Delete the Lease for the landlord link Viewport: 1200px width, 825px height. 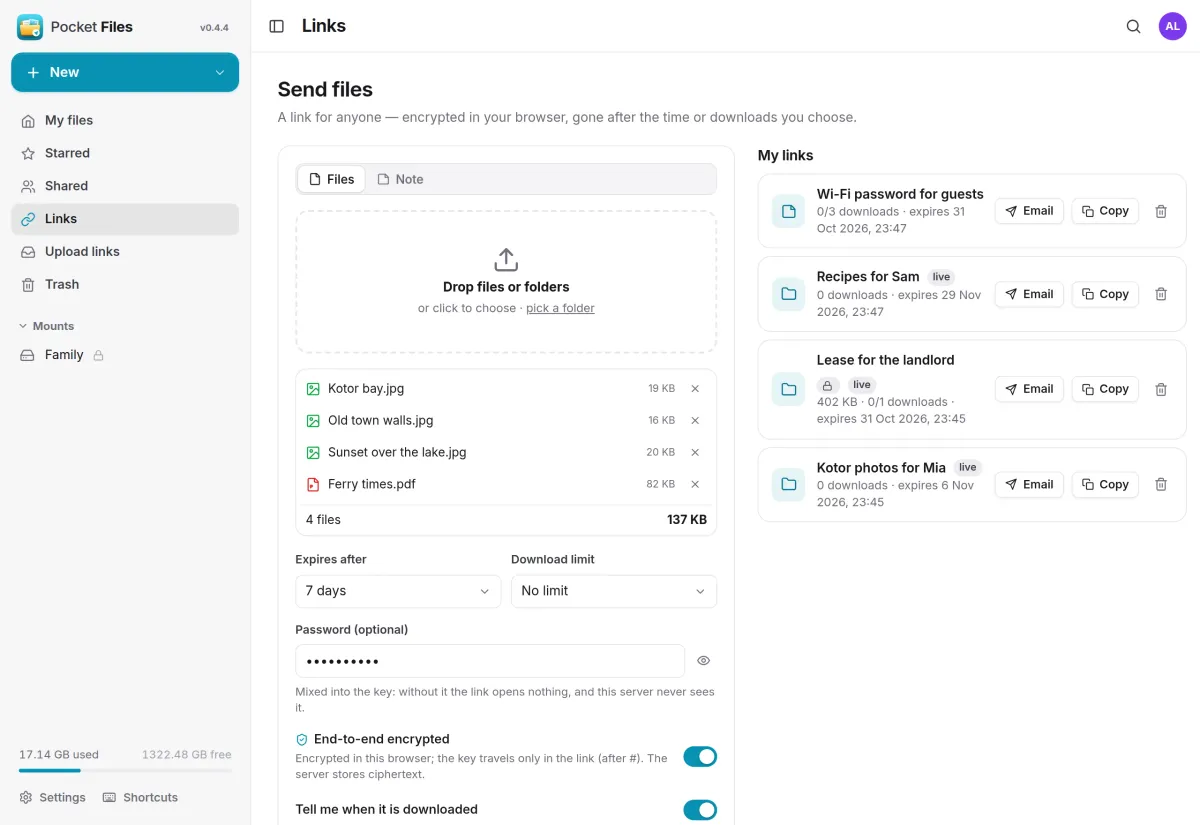[1161, 389]
